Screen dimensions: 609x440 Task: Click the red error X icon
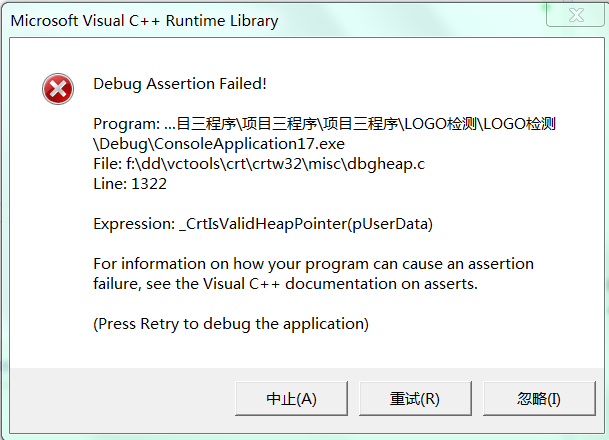(x=58, y=89)
